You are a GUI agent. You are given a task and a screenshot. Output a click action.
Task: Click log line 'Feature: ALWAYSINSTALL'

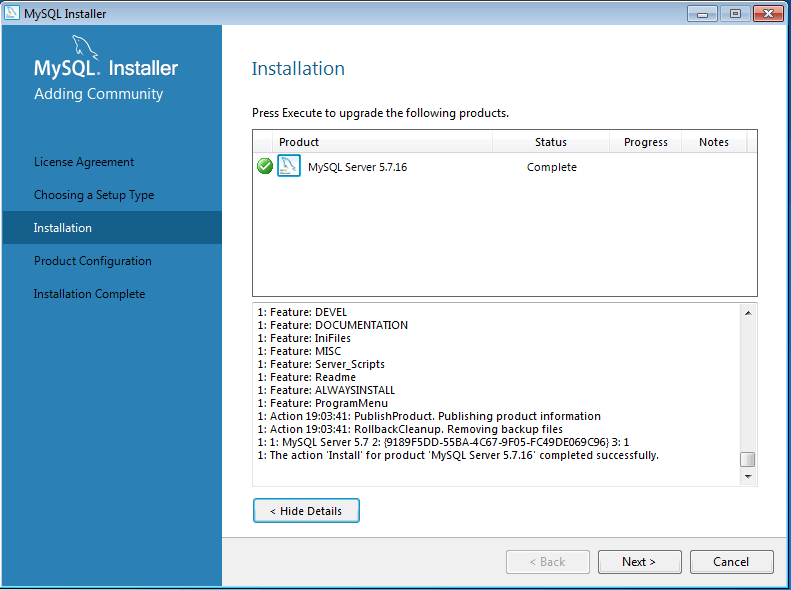(x=326, y=390)
